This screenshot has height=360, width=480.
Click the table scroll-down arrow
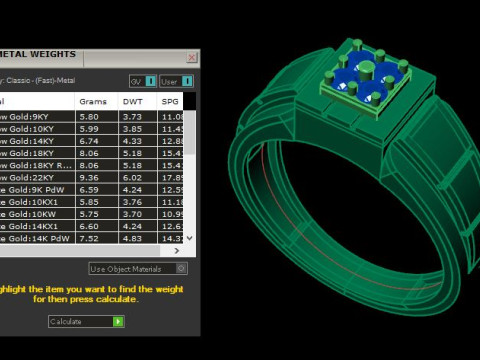point(190,238)
